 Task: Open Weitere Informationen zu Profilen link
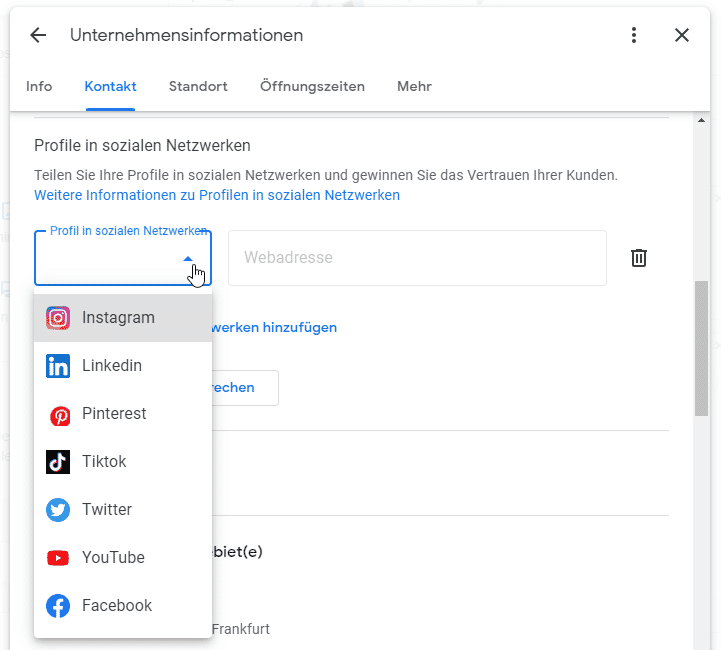[x=217, y=195]
